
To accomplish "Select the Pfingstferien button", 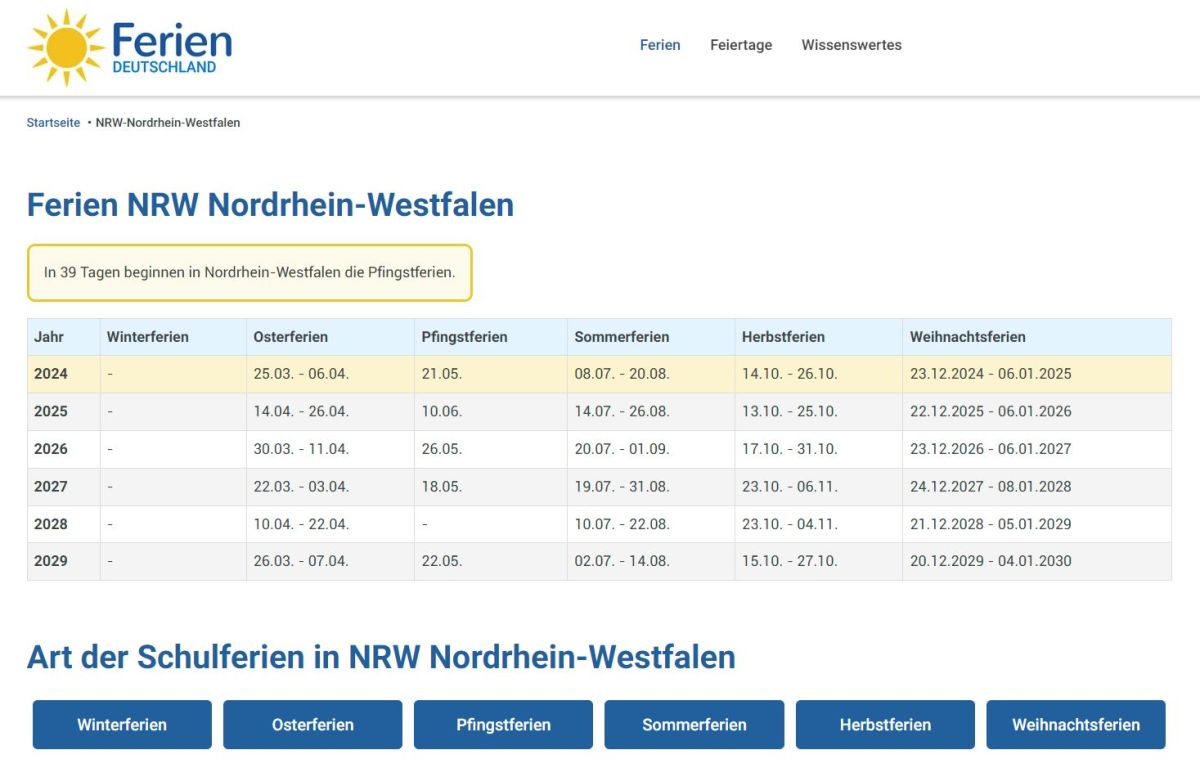I will [503, 724].
